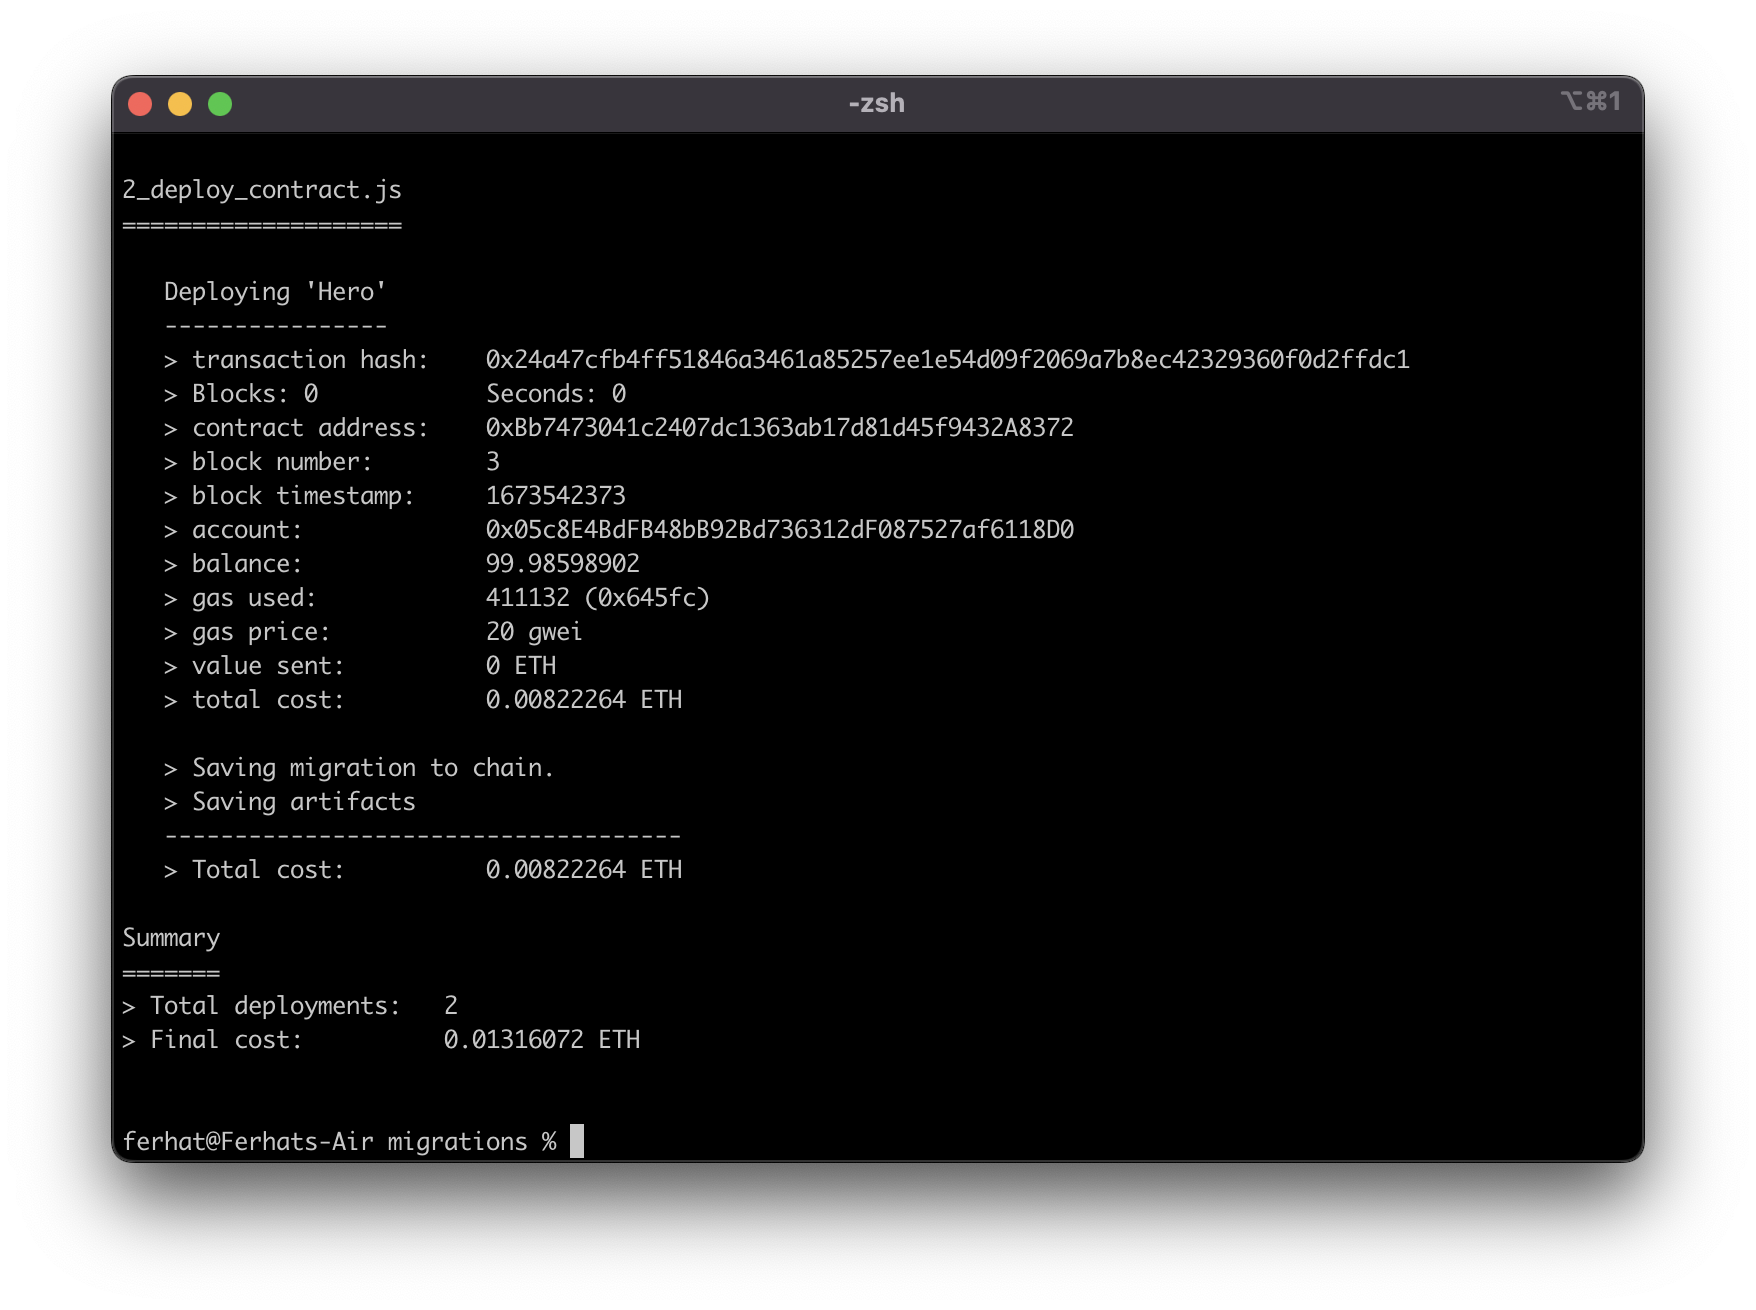Click the block timestamp value 1673542373
Viewport: 1756px width, 1310px height.
[x=556, y=496]
